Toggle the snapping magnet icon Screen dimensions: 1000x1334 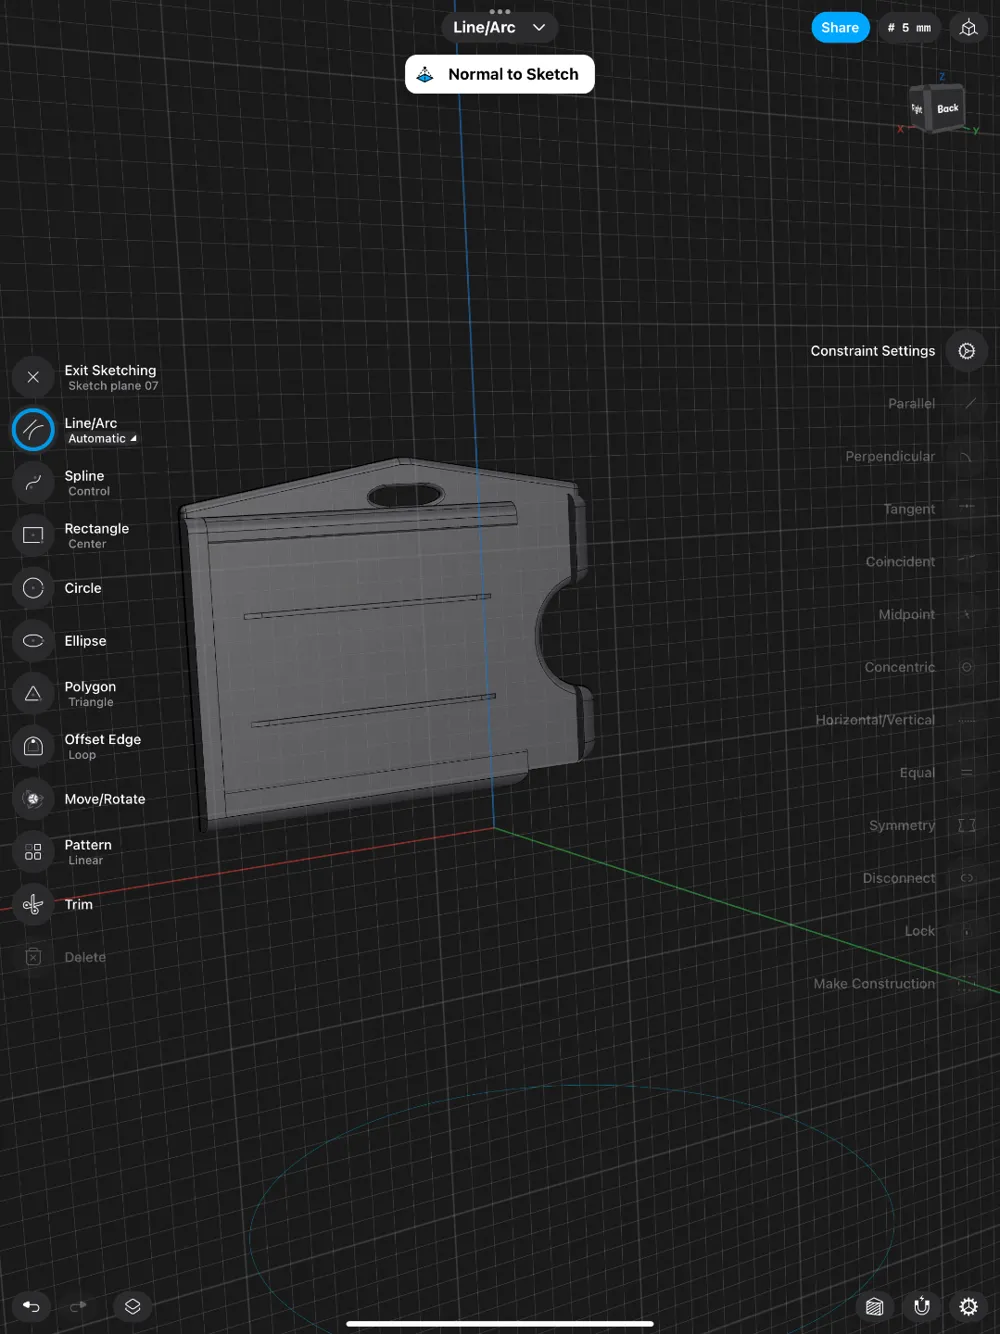[x=921, y=1306]
